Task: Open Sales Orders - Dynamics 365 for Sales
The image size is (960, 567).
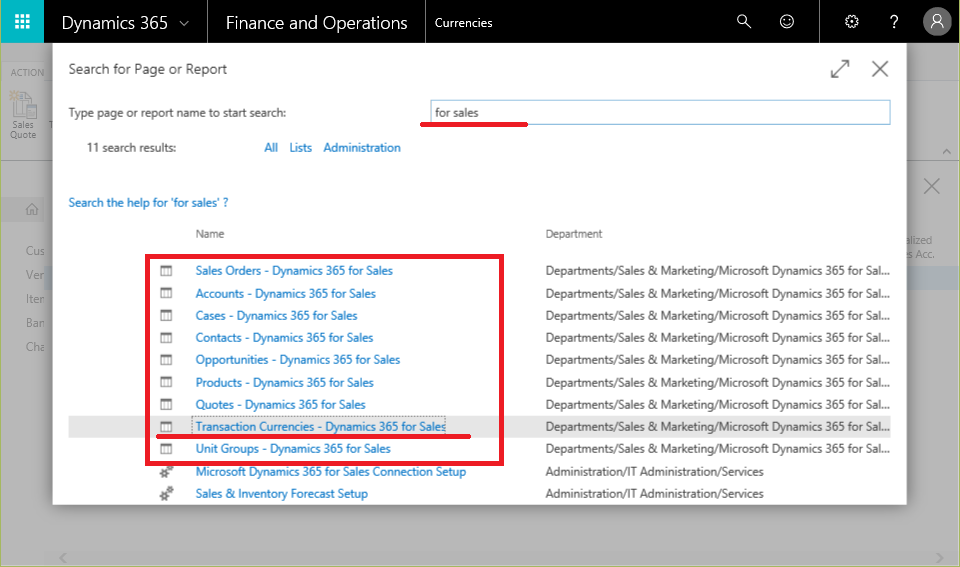Action: pyautogui.click(x=294, y=271)
